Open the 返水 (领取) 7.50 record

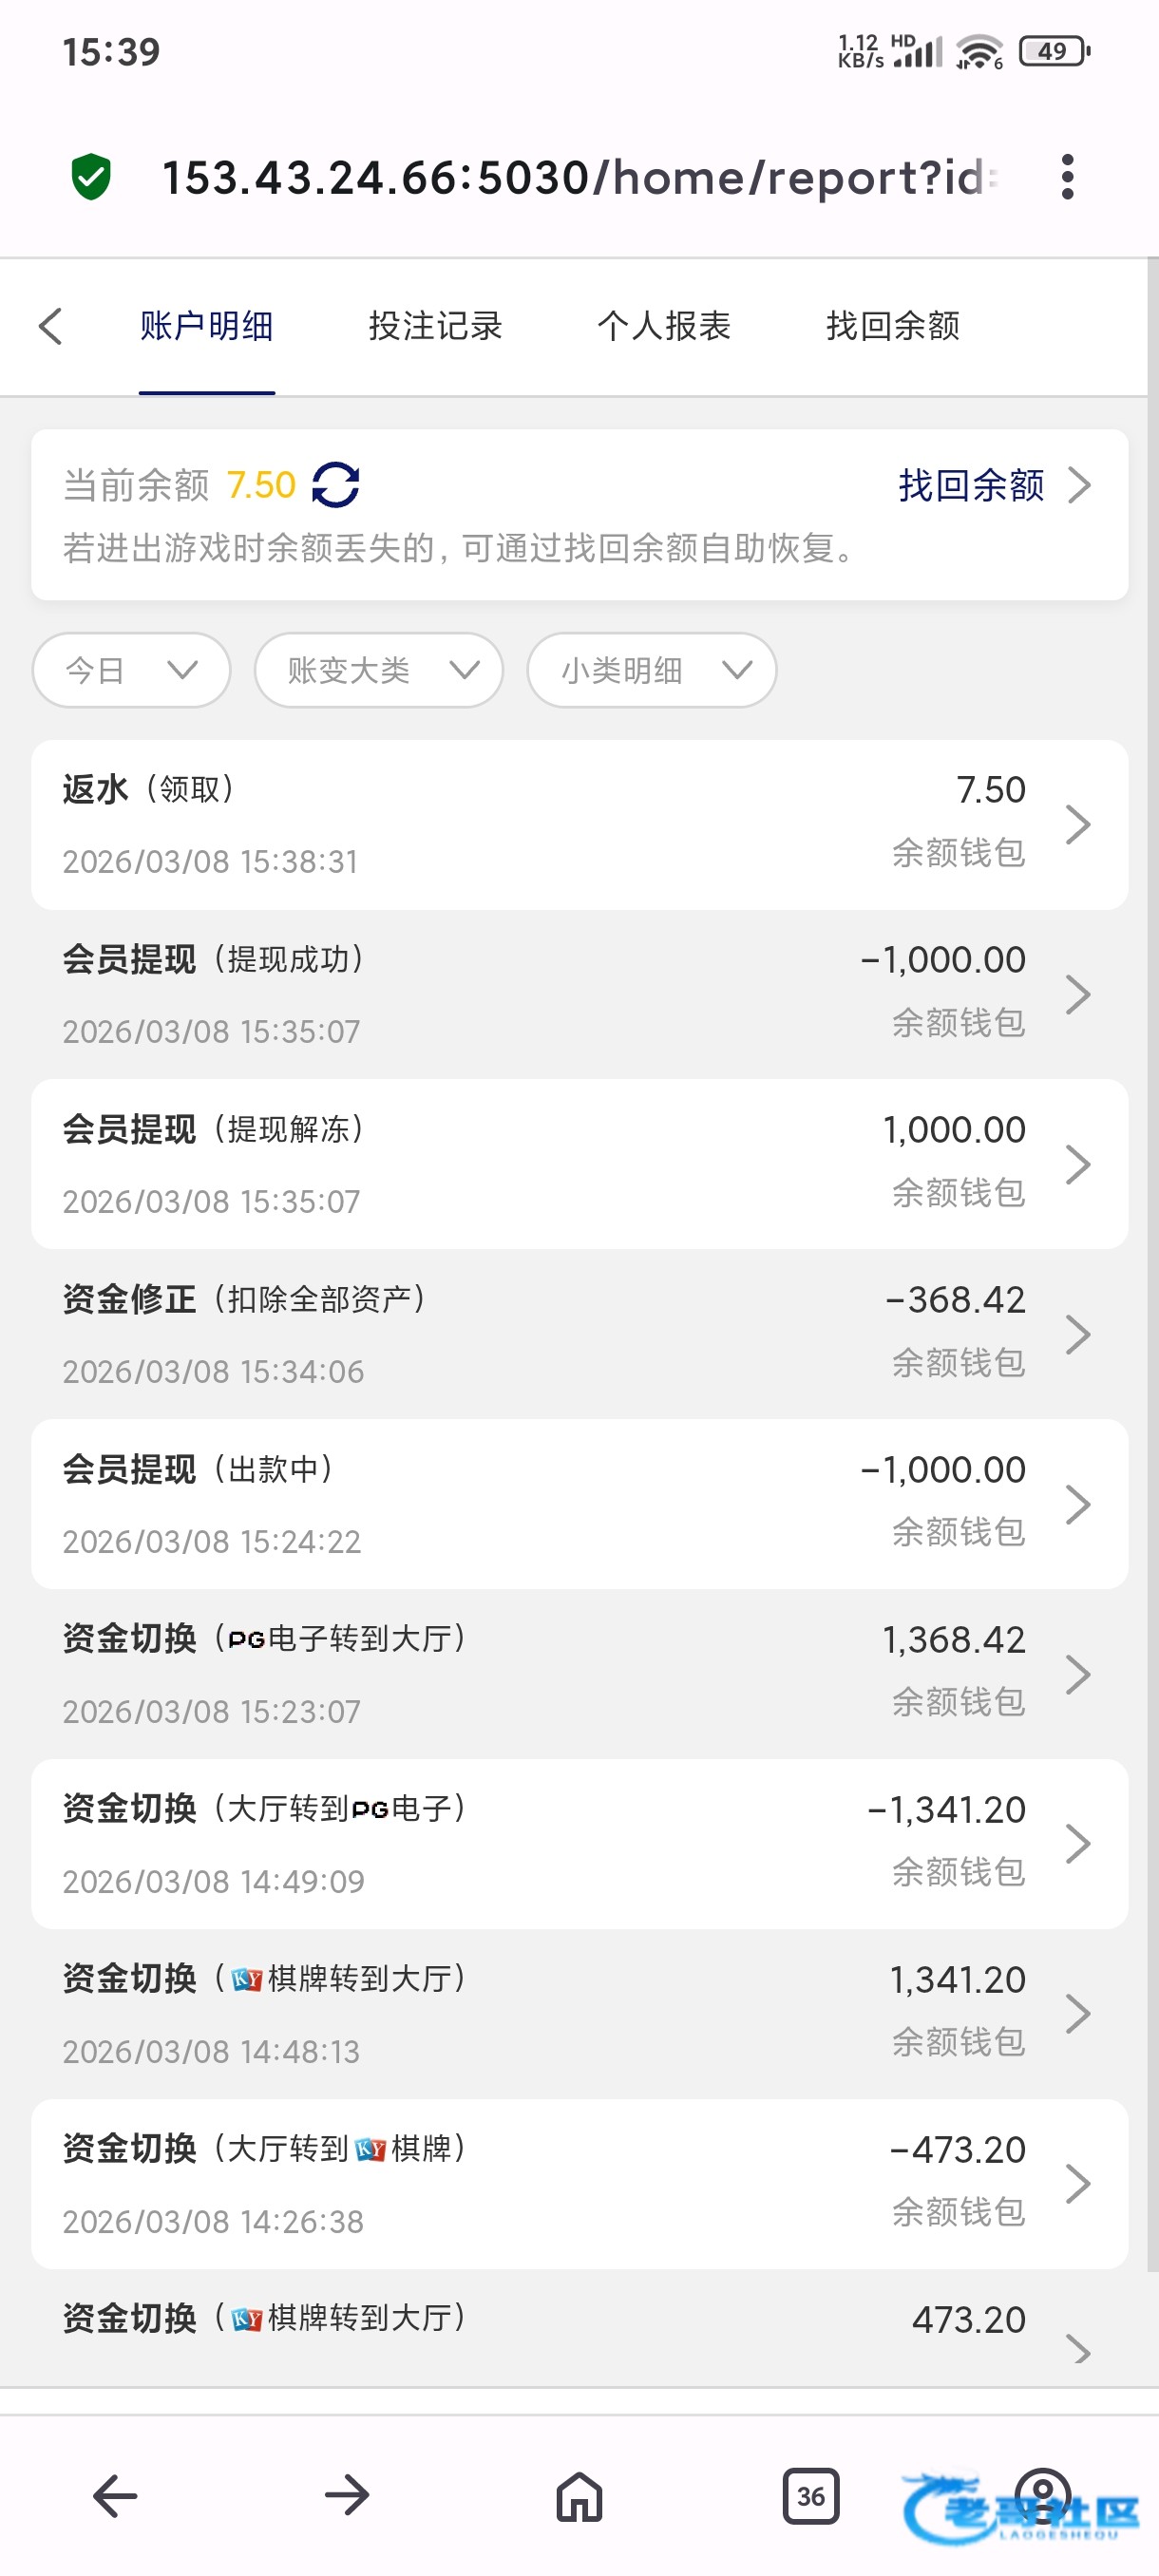579,825
